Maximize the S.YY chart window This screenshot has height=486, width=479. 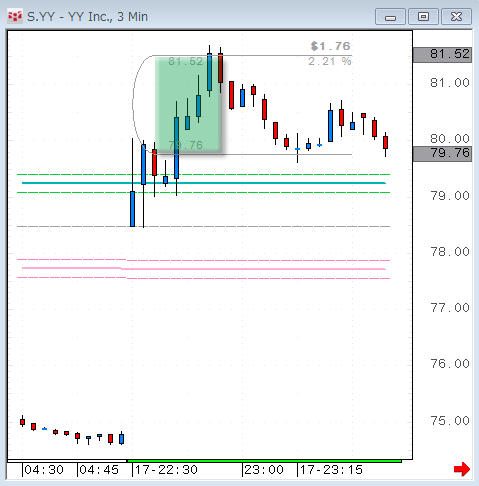(x=423, y=17)
